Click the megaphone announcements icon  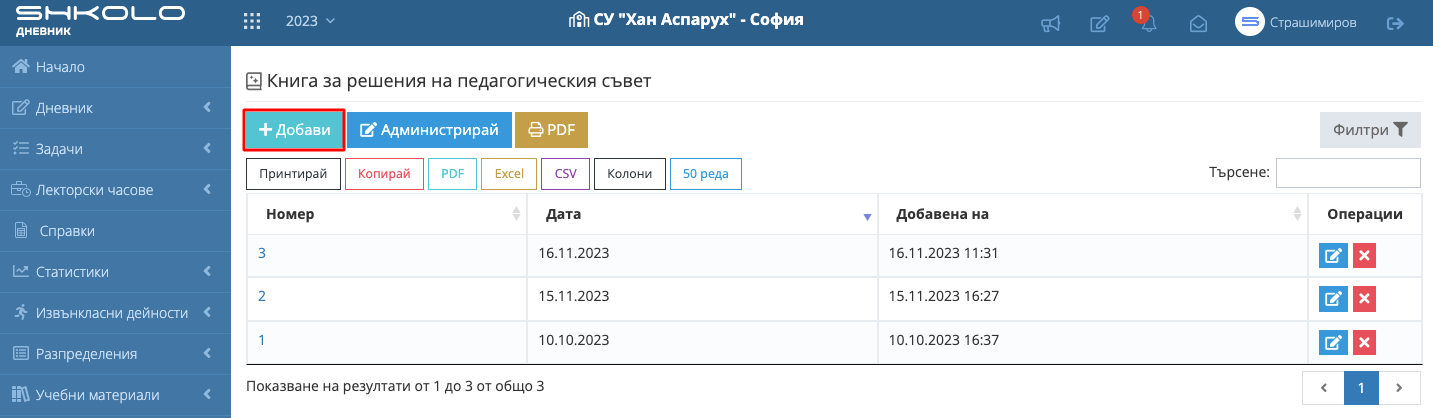[x=1050, y=22]
